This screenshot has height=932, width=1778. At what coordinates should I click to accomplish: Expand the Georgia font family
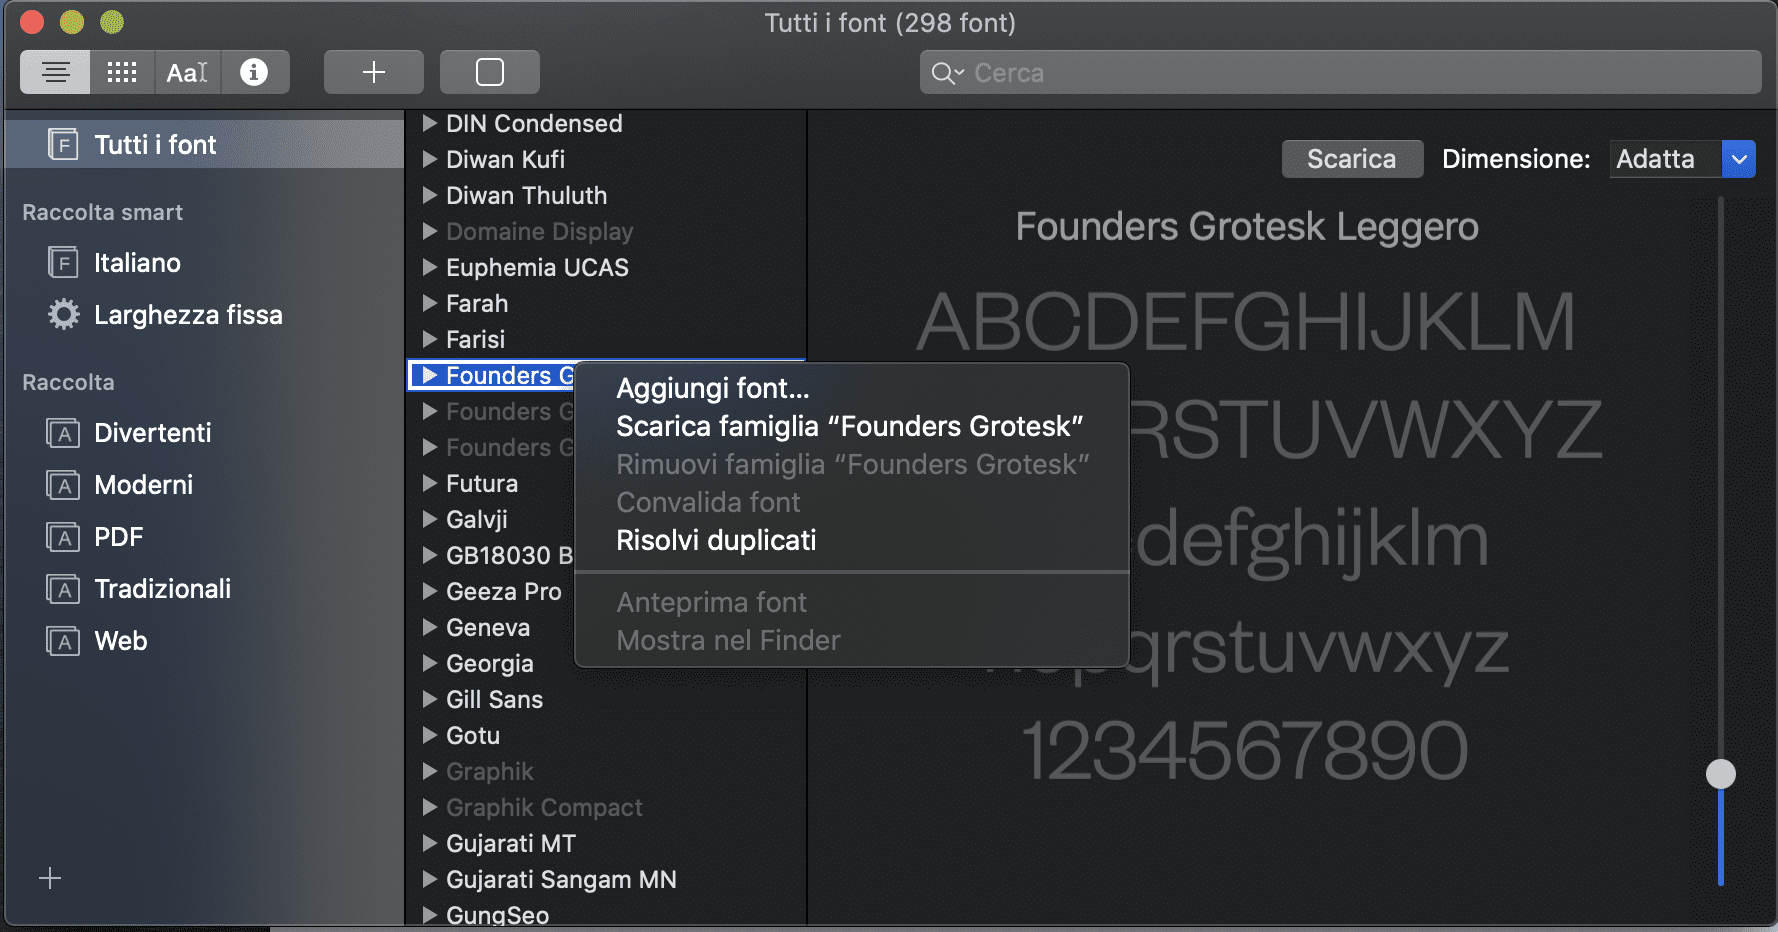[430, 663]
